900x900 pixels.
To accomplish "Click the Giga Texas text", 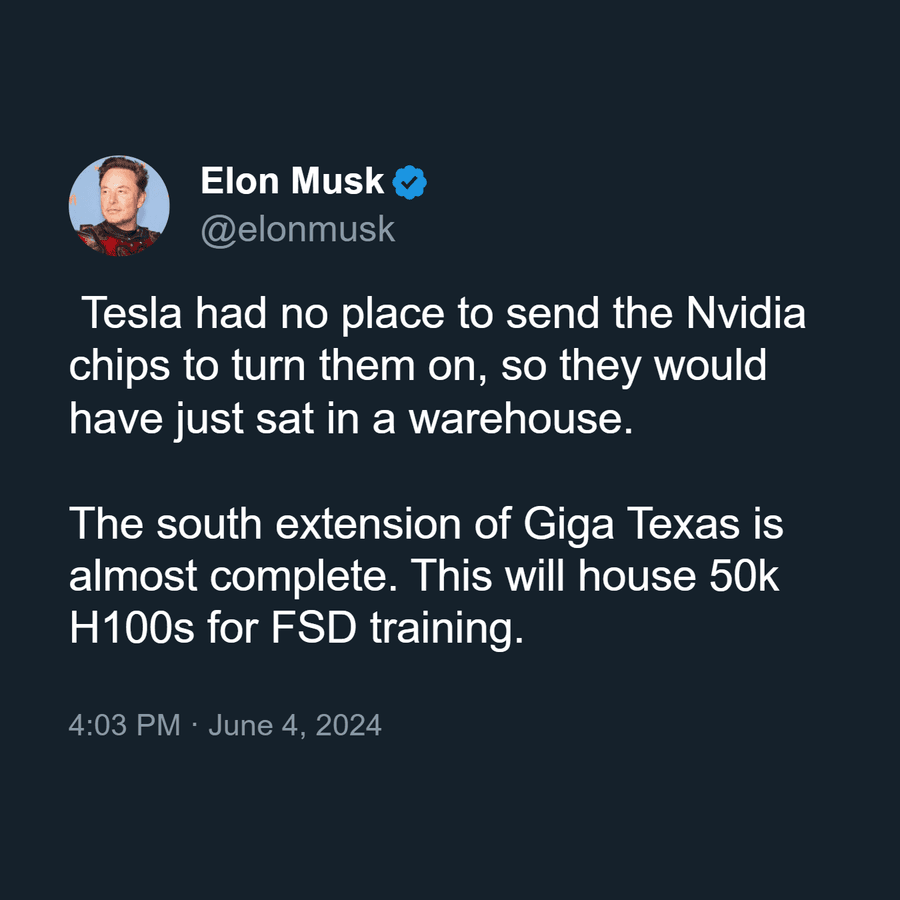I will tap(631, 525).
